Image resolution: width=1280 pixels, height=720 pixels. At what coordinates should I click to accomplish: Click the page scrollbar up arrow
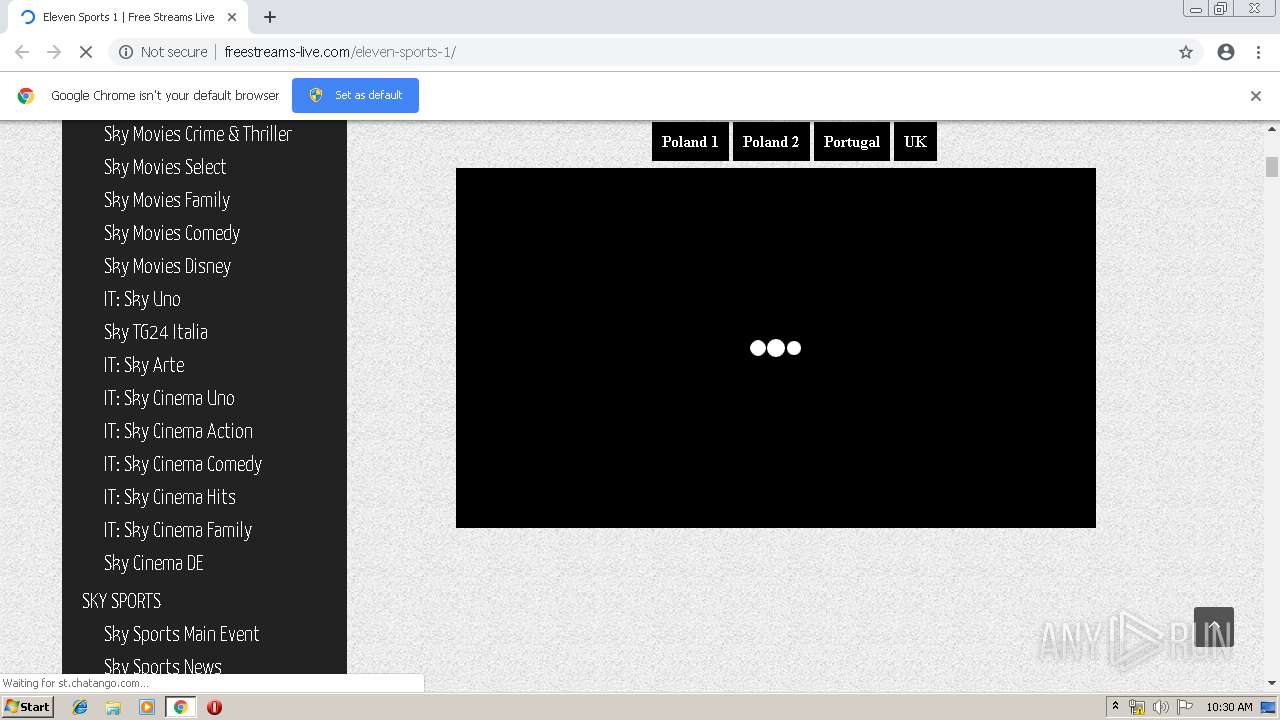(1272, 129)
